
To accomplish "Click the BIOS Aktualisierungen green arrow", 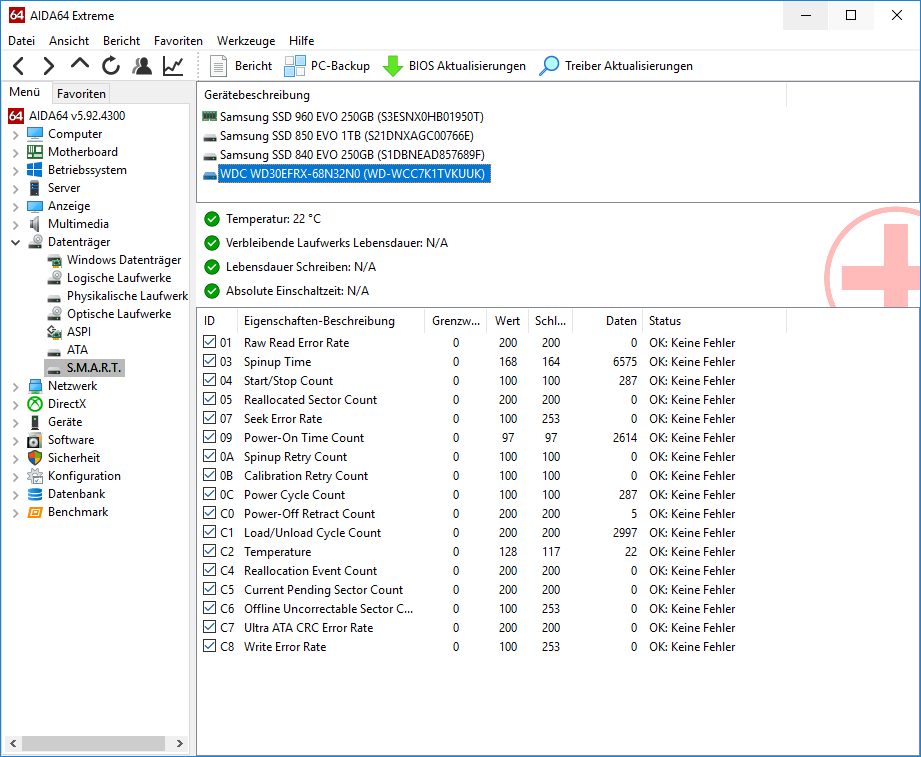I will [392, 66].
